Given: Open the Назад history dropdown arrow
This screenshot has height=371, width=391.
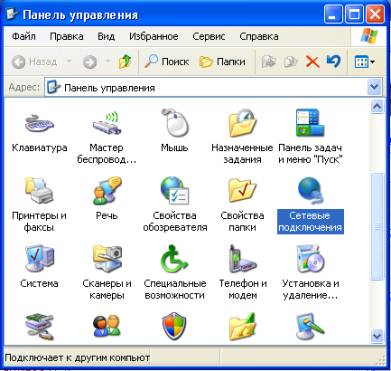Looking at the screenshot, I should pyautogui.click(x=69, y=62).
